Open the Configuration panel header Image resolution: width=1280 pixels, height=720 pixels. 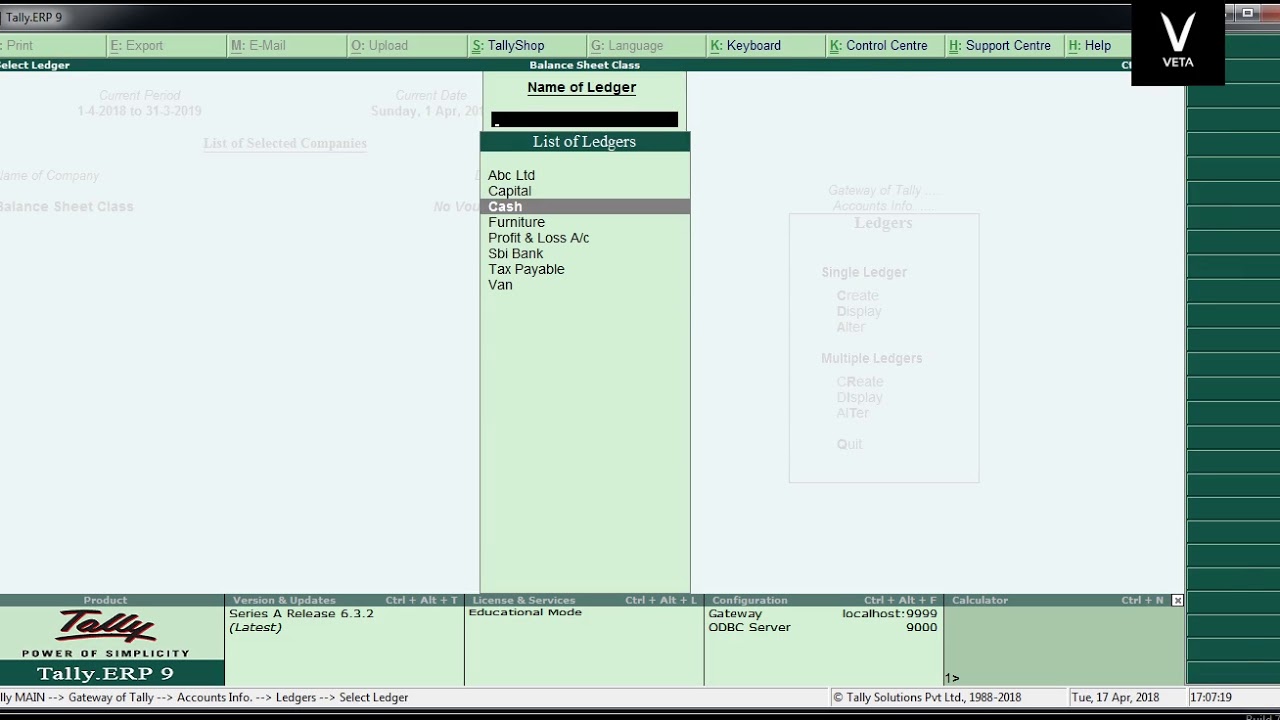[x=825, y=600]
